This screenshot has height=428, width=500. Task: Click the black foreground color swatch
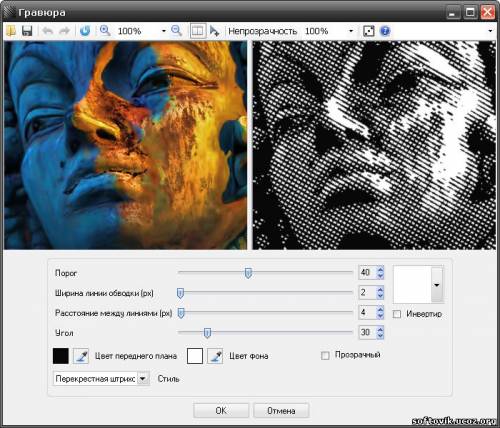tap(61, 356)
